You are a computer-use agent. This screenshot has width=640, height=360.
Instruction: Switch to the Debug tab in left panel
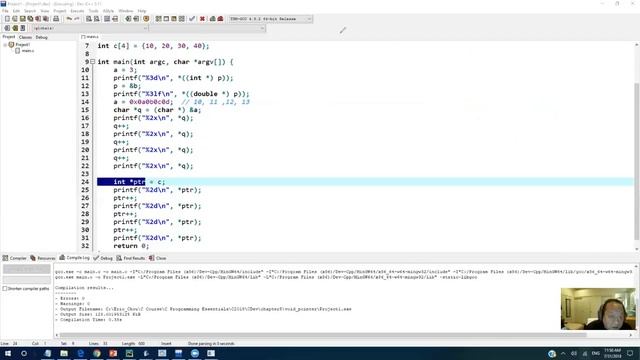[x=41, y=37]
